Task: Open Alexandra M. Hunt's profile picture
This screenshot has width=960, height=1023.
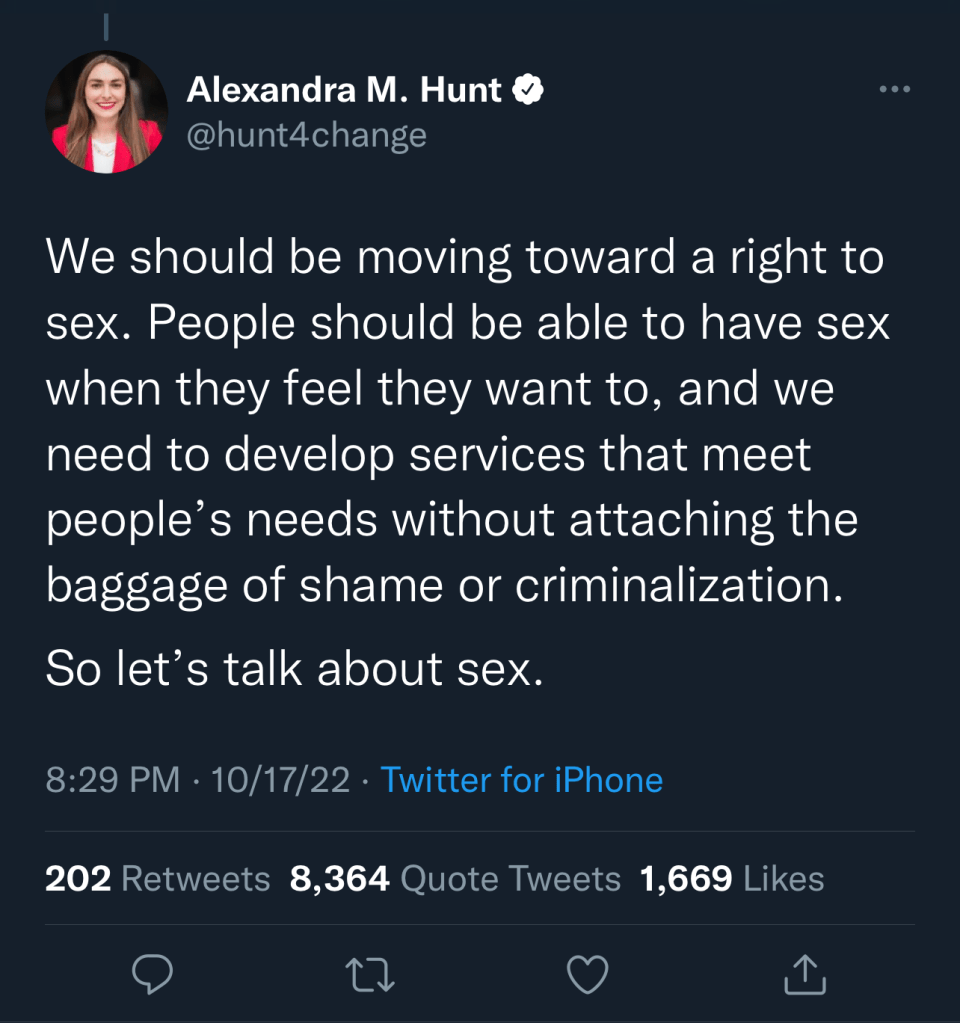Action: (x=106, y=112)
